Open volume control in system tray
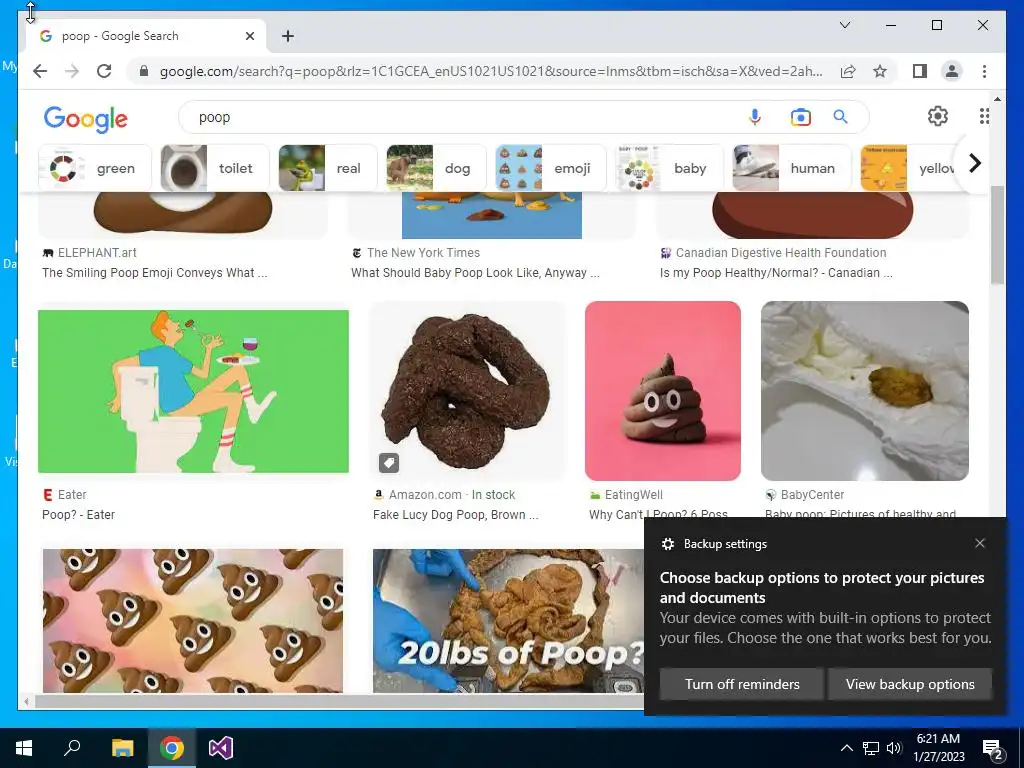This screenshot has height=768, width=1024. [894, 748]
